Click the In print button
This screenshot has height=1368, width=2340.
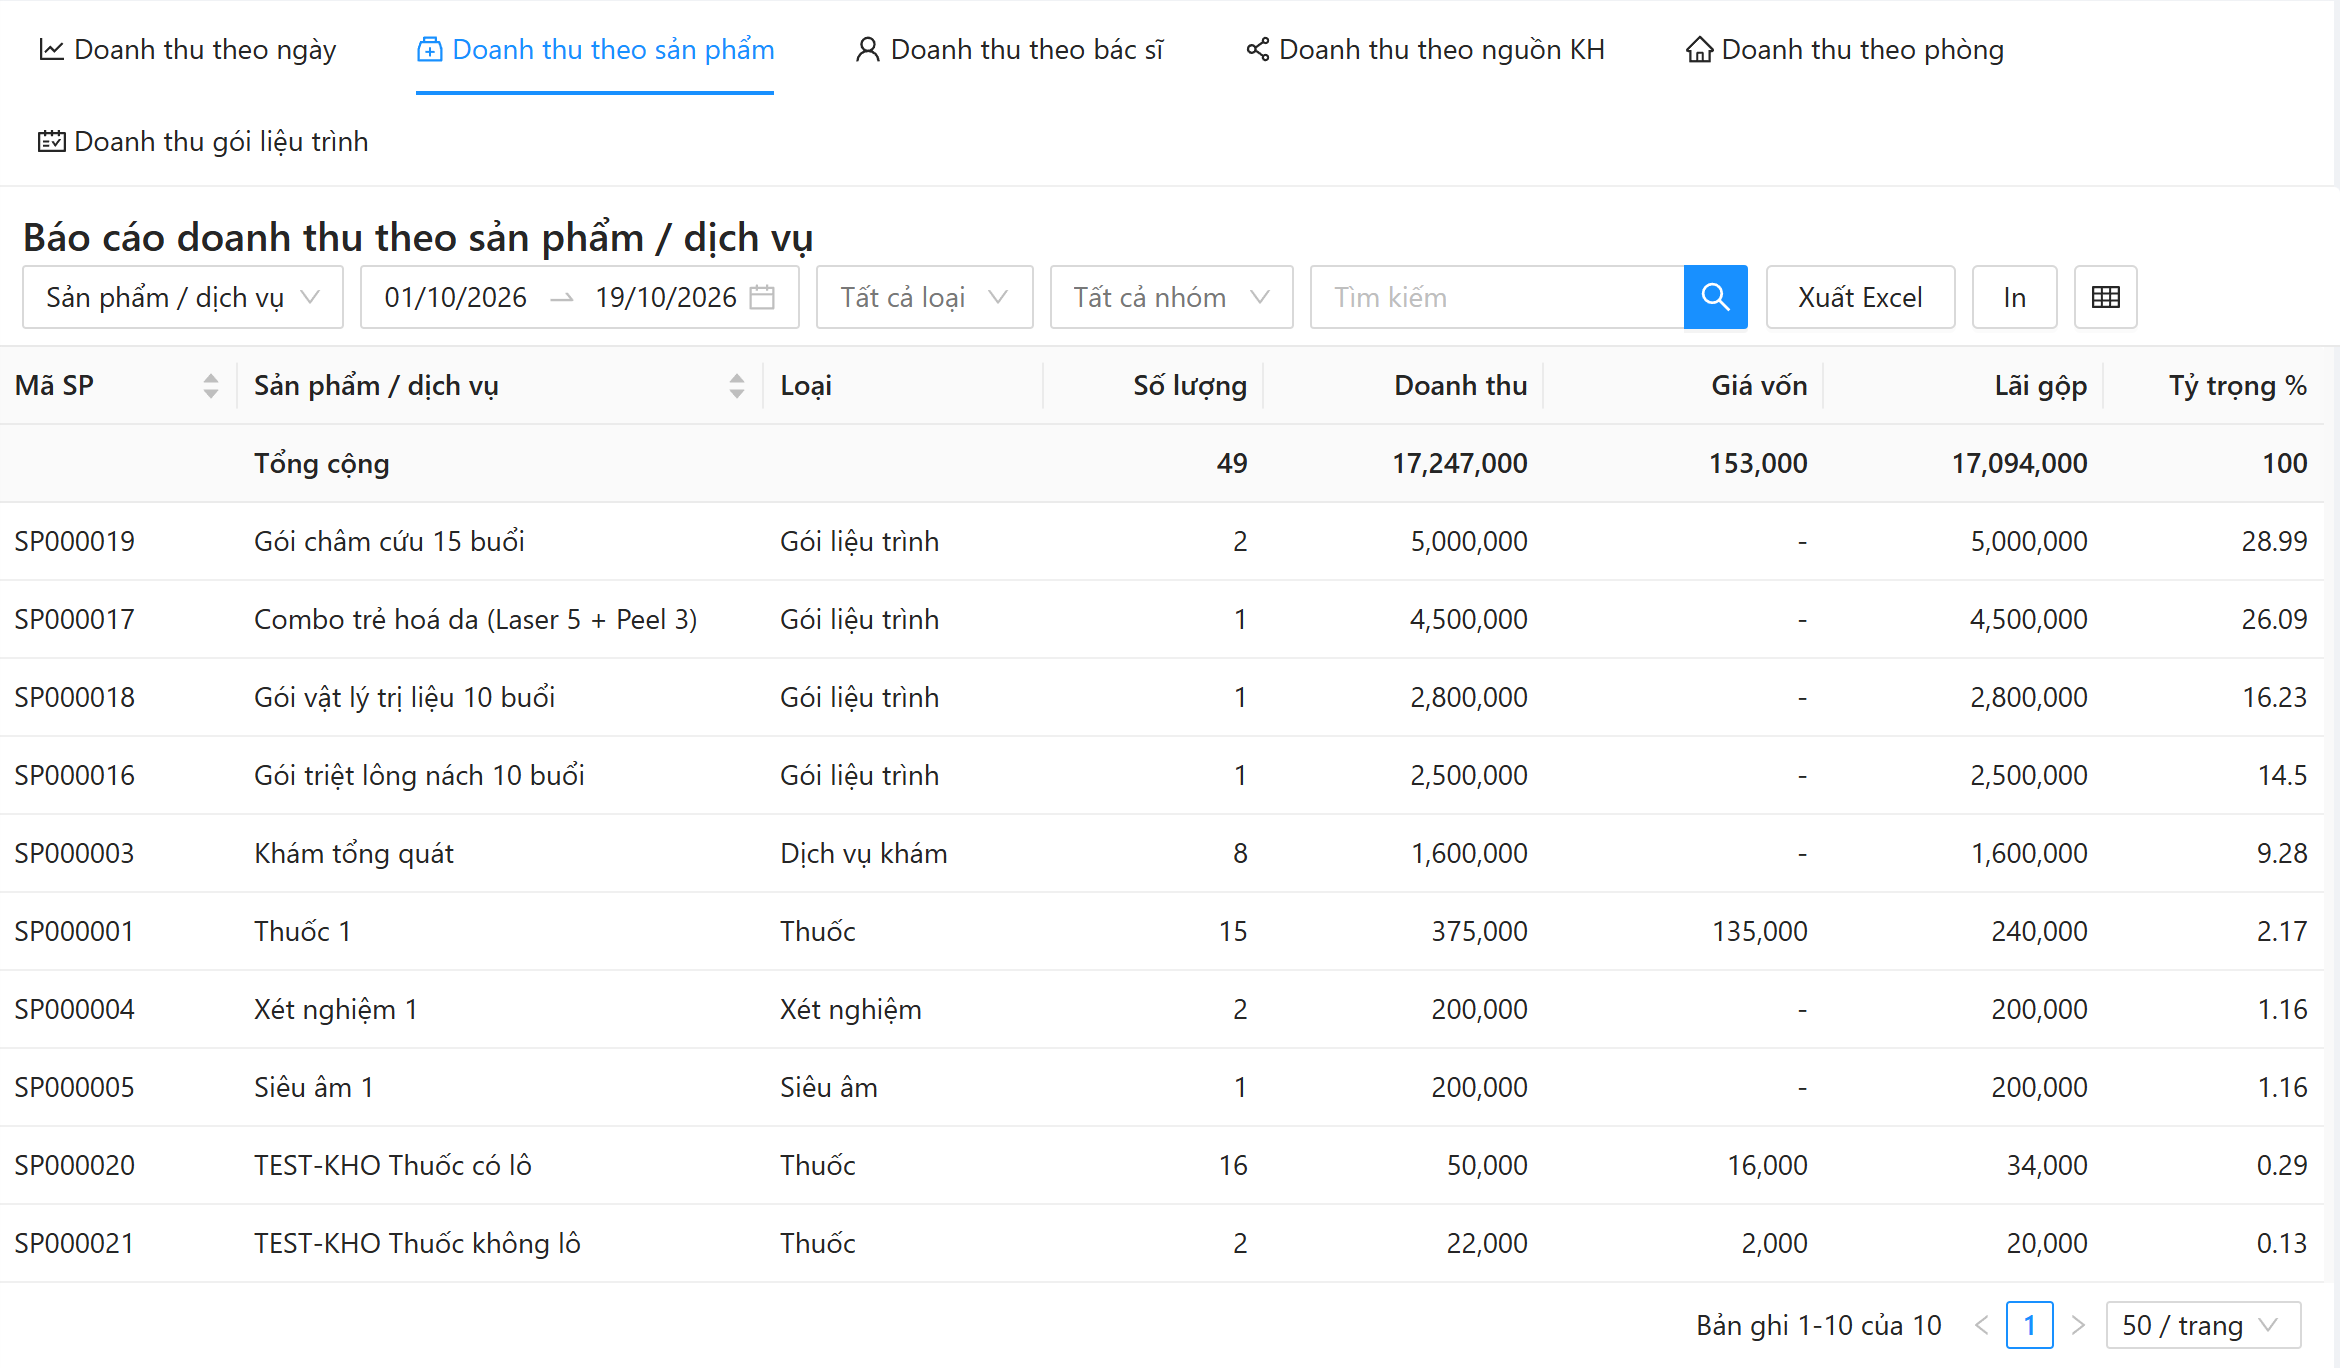click(2014, 297)
